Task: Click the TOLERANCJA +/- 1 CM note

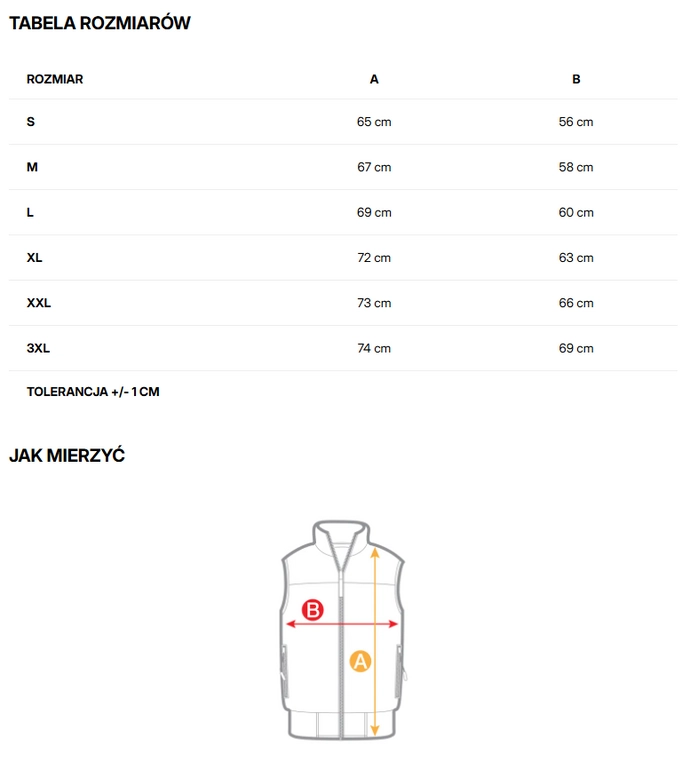Action: (93, 392)
